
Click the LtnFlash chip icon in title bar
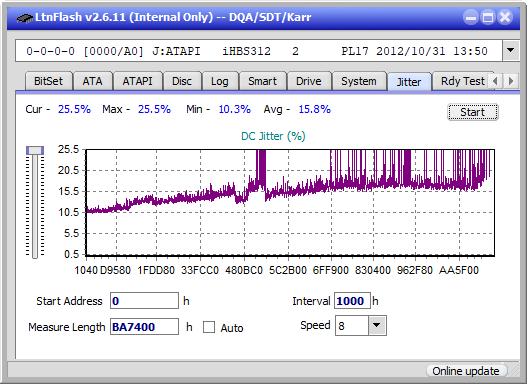(25, 17)
